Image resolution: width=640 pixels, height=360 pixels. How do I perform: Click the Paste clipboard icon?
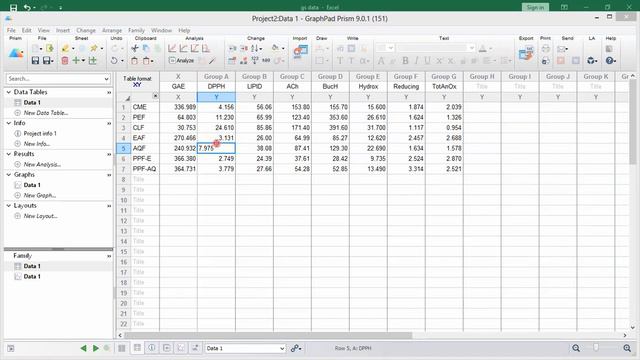pos(134,61)
